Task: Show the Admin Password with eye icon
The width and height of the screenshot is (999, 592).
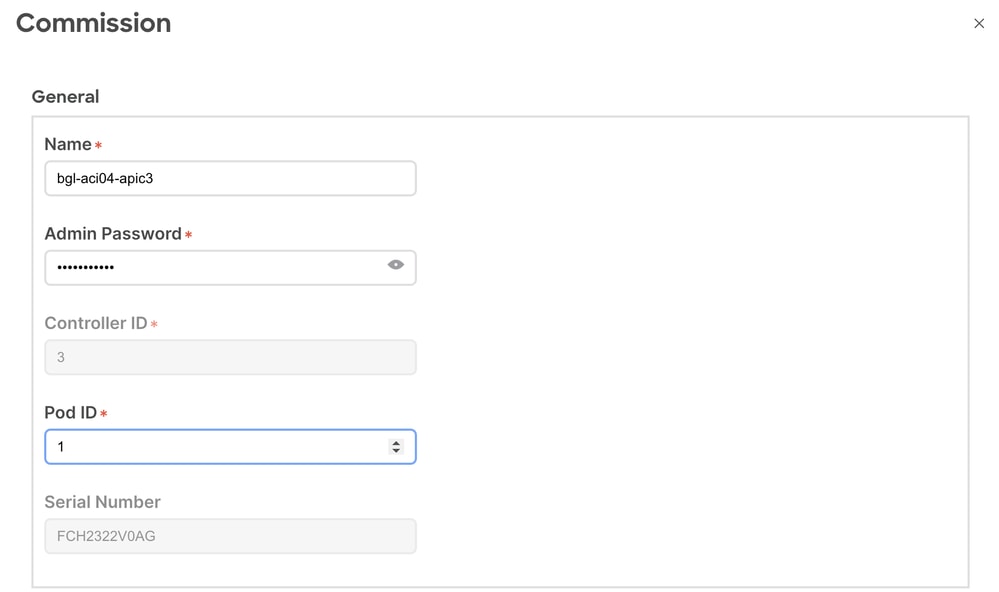Action: (x=396, y=265)
